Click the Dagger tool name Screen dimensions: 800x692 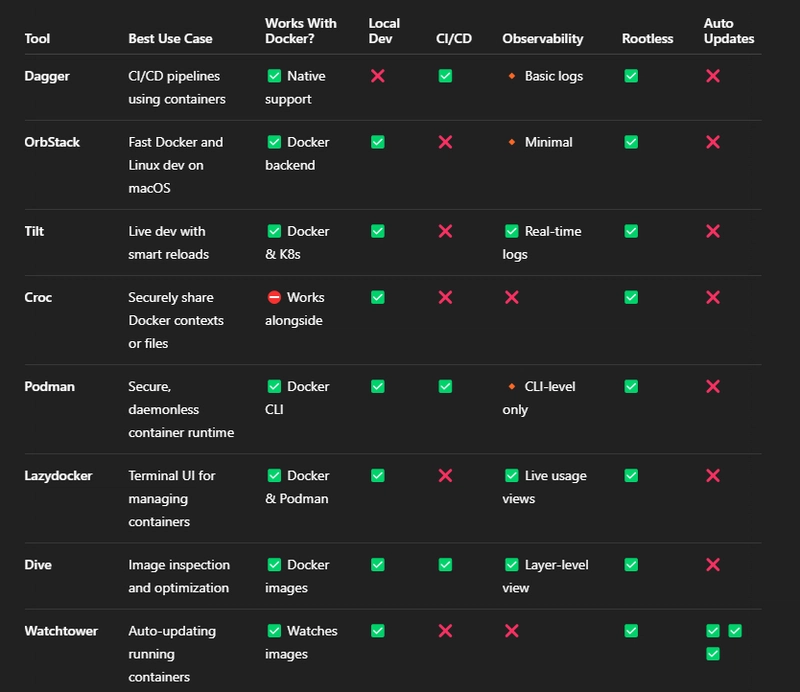coord(47,76)
